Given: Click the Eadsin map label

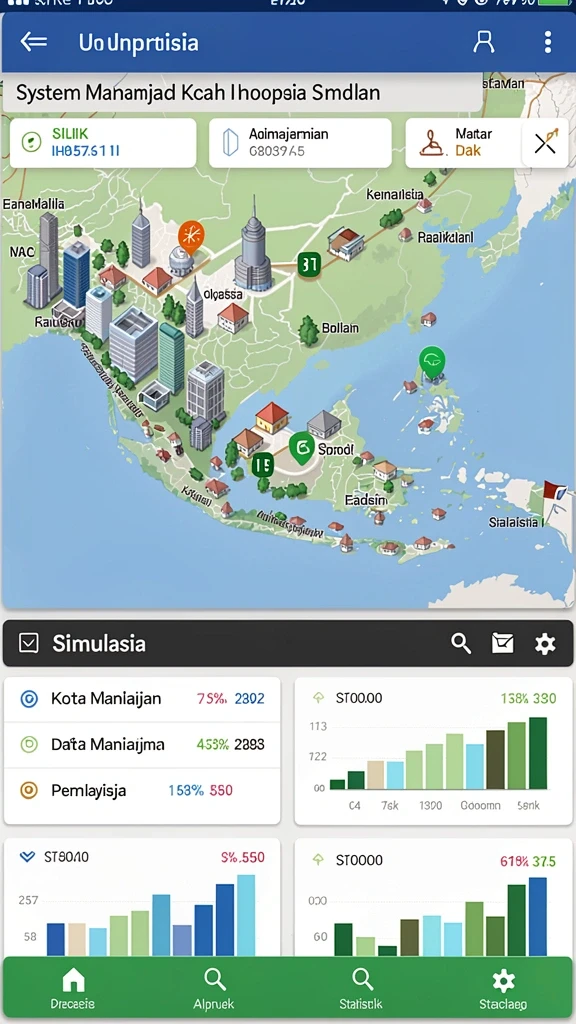Looking at the screenshot, I should coord(365,500).
